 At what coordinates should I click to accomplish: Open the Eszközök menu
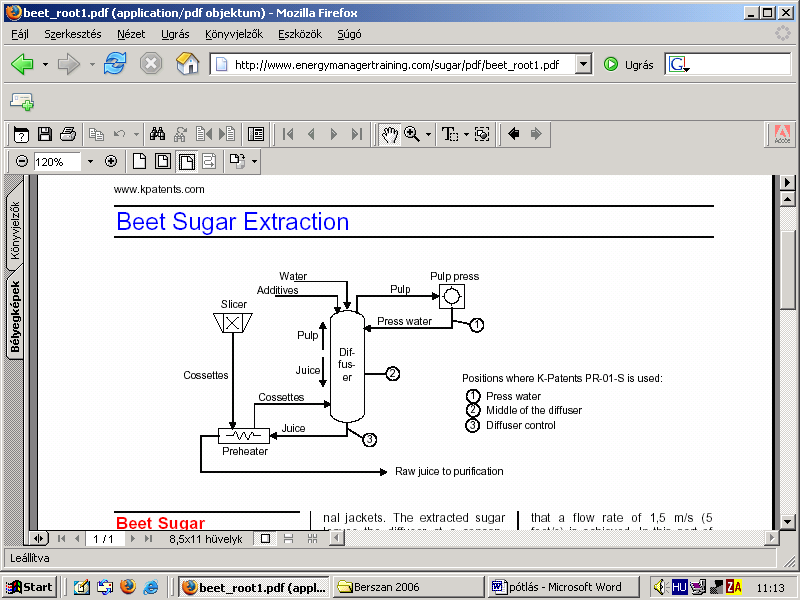click(300, 34)
